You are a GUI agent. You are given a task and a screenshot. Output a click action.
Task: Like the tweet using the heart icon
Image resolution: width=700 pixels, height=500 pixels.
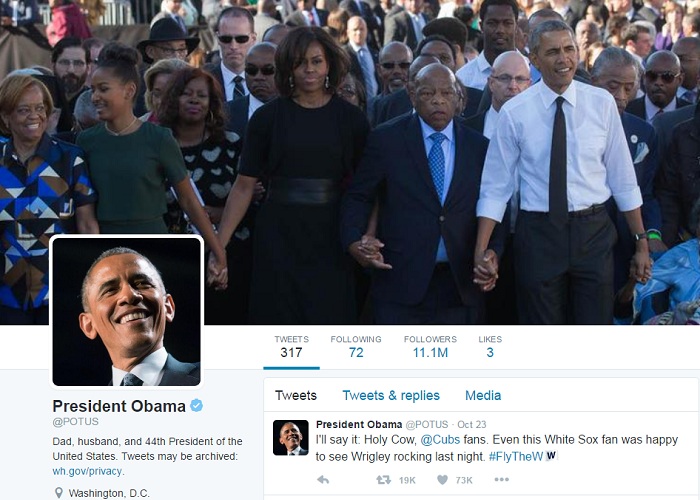(442, 480)
